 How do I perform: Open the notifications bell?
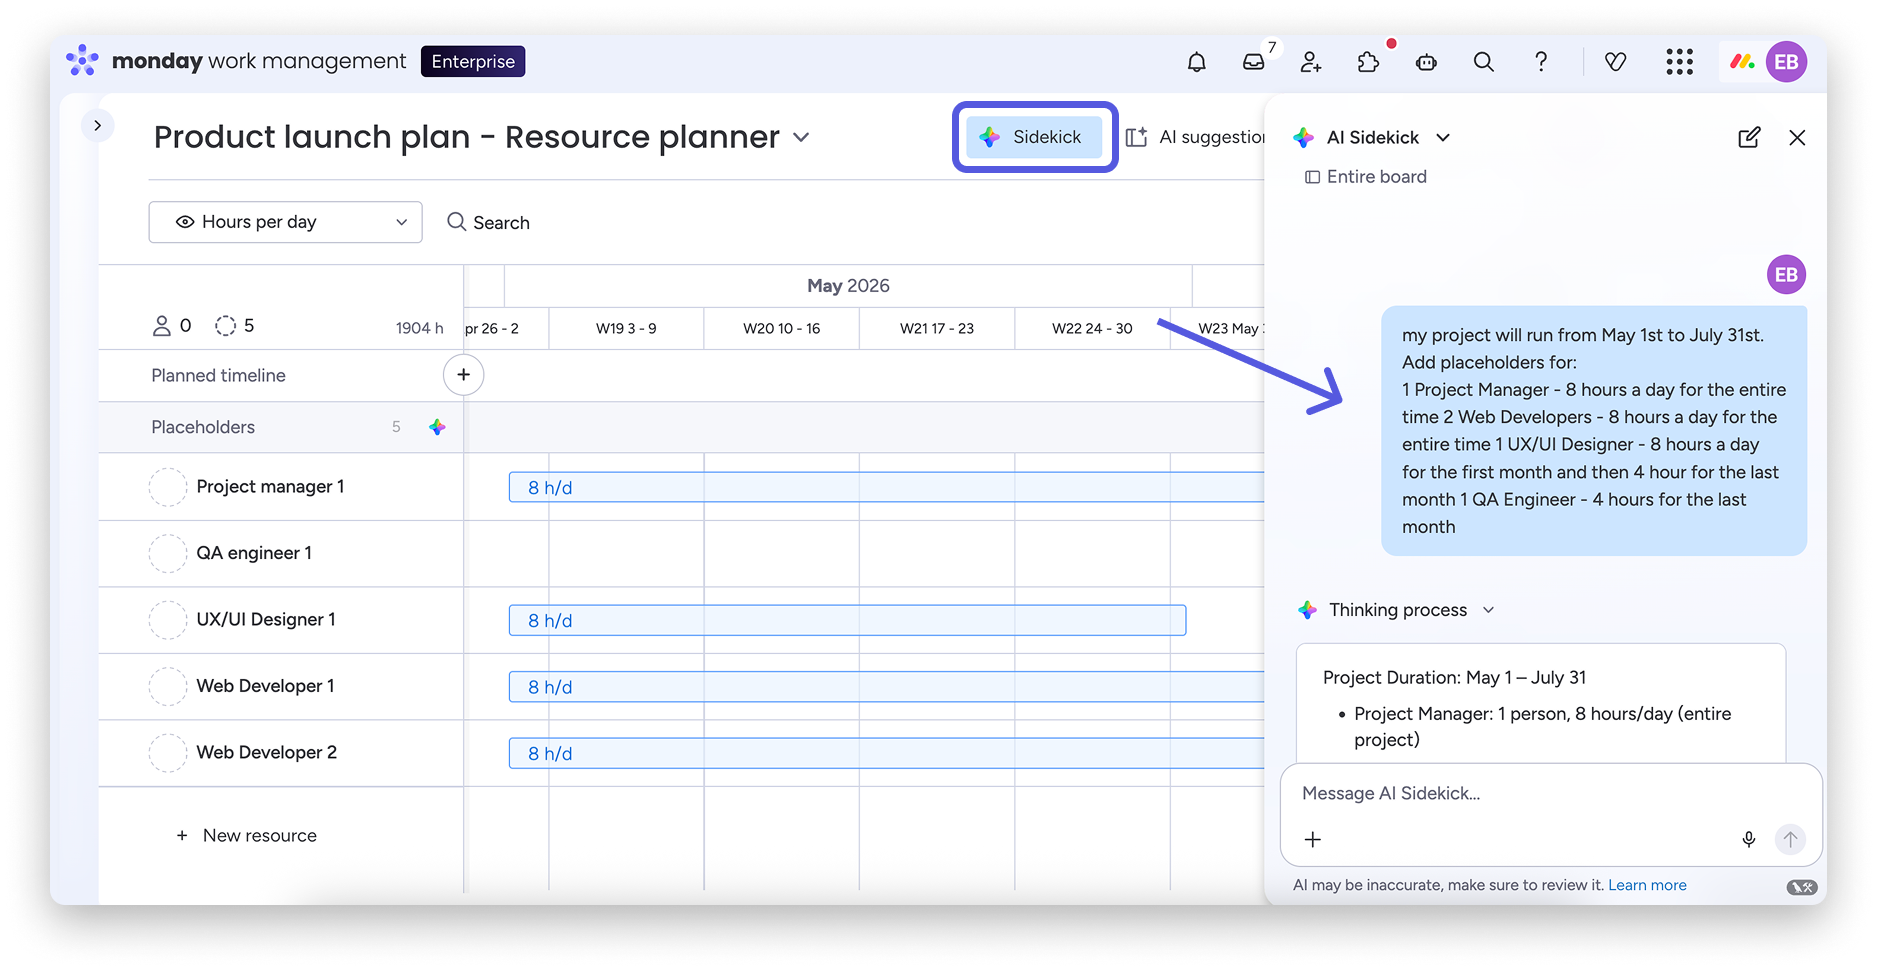click(x=1196, y=62)
